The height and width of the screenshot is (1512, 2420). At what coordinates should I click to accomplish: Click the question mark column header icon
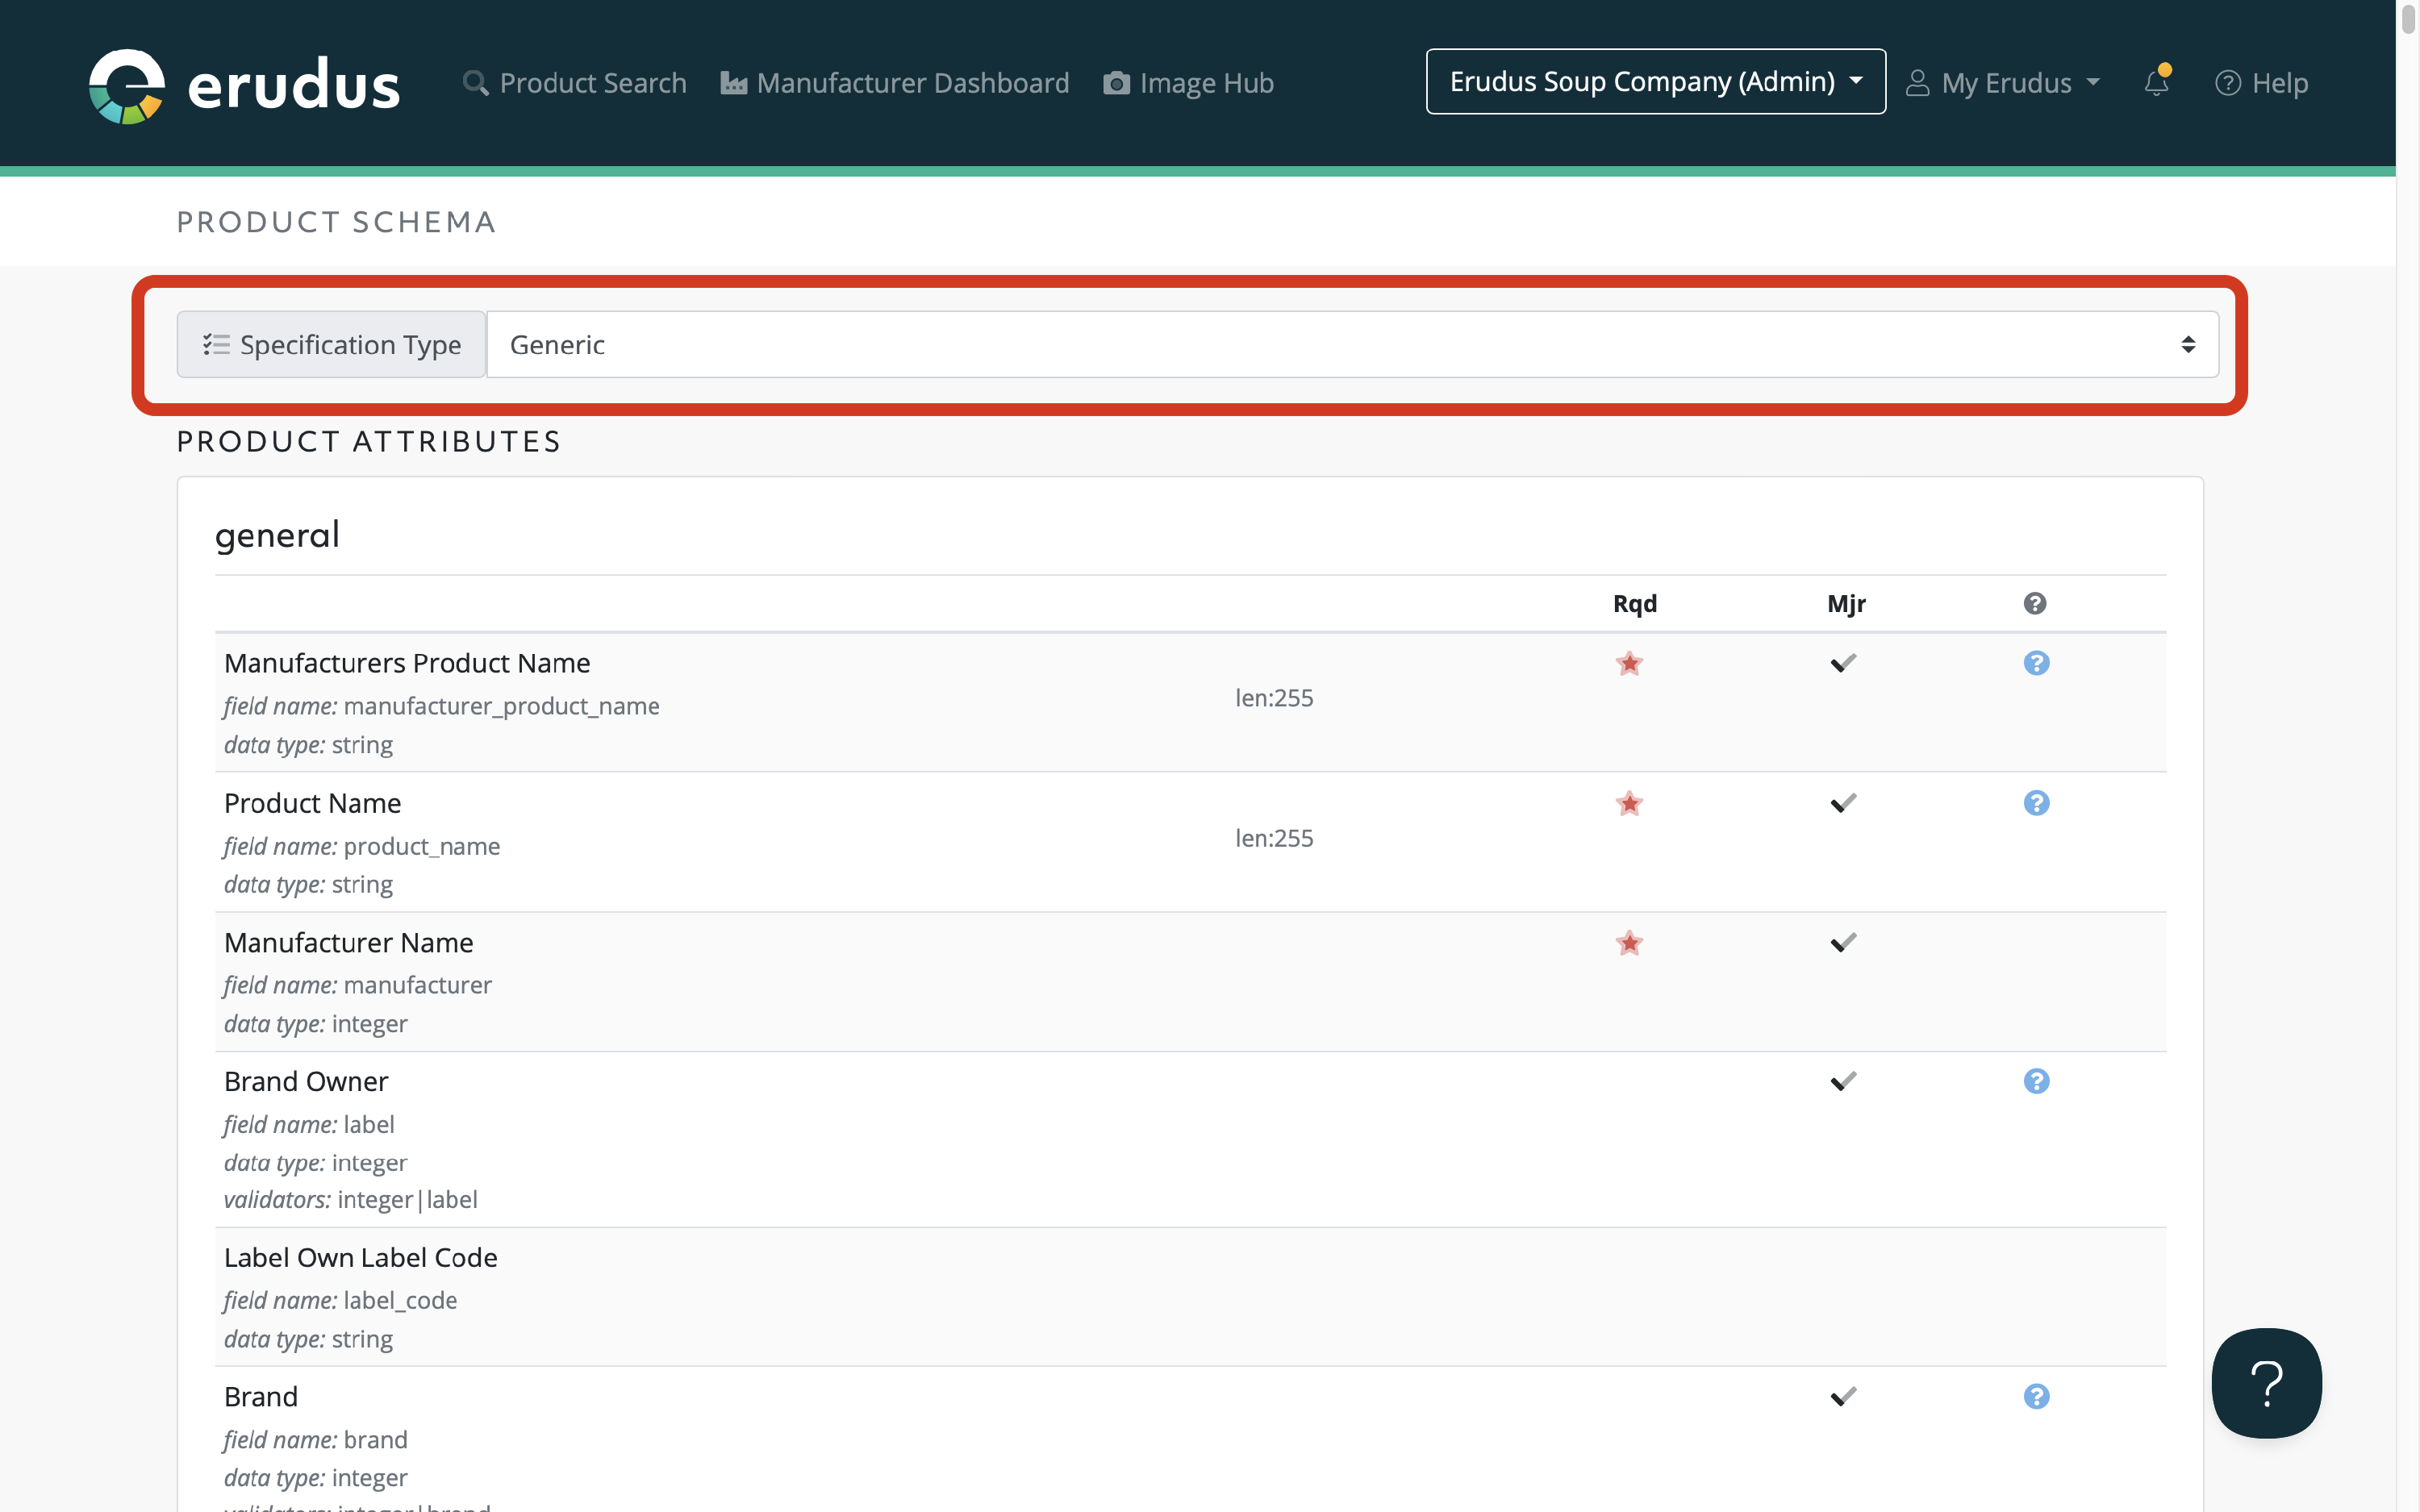point(2034,603)
